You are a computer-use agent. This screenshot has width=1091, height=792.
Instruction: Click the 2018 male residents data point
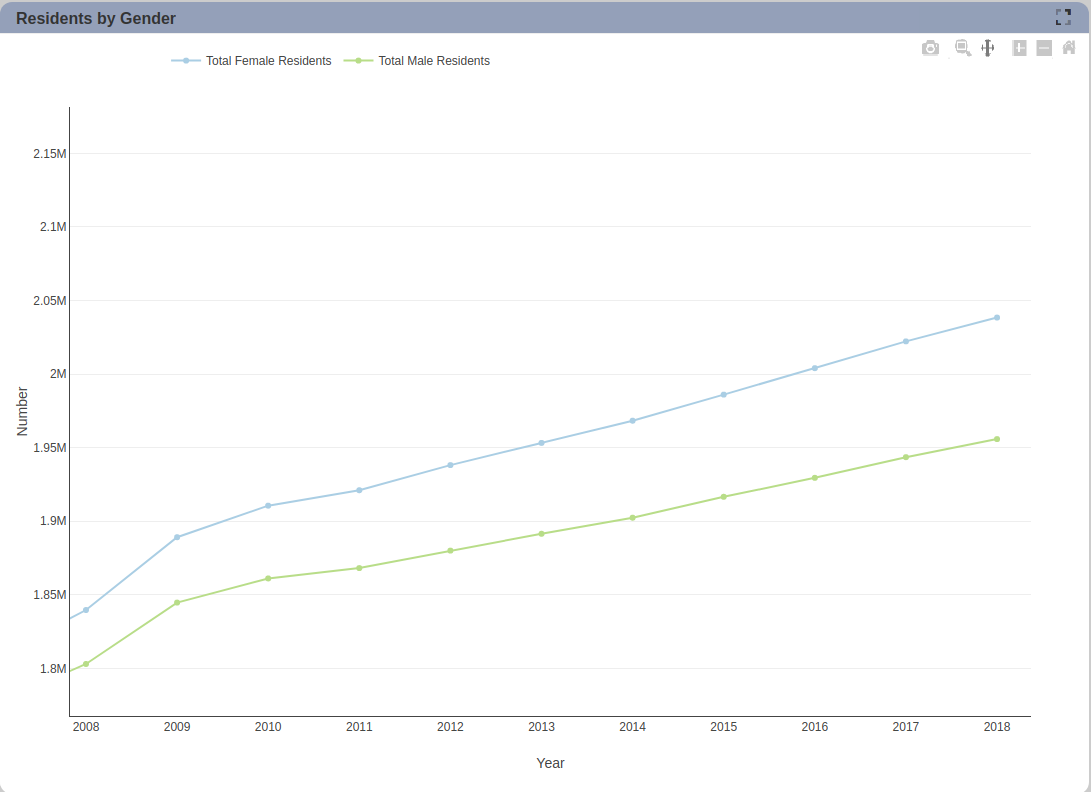coord(996,439)
